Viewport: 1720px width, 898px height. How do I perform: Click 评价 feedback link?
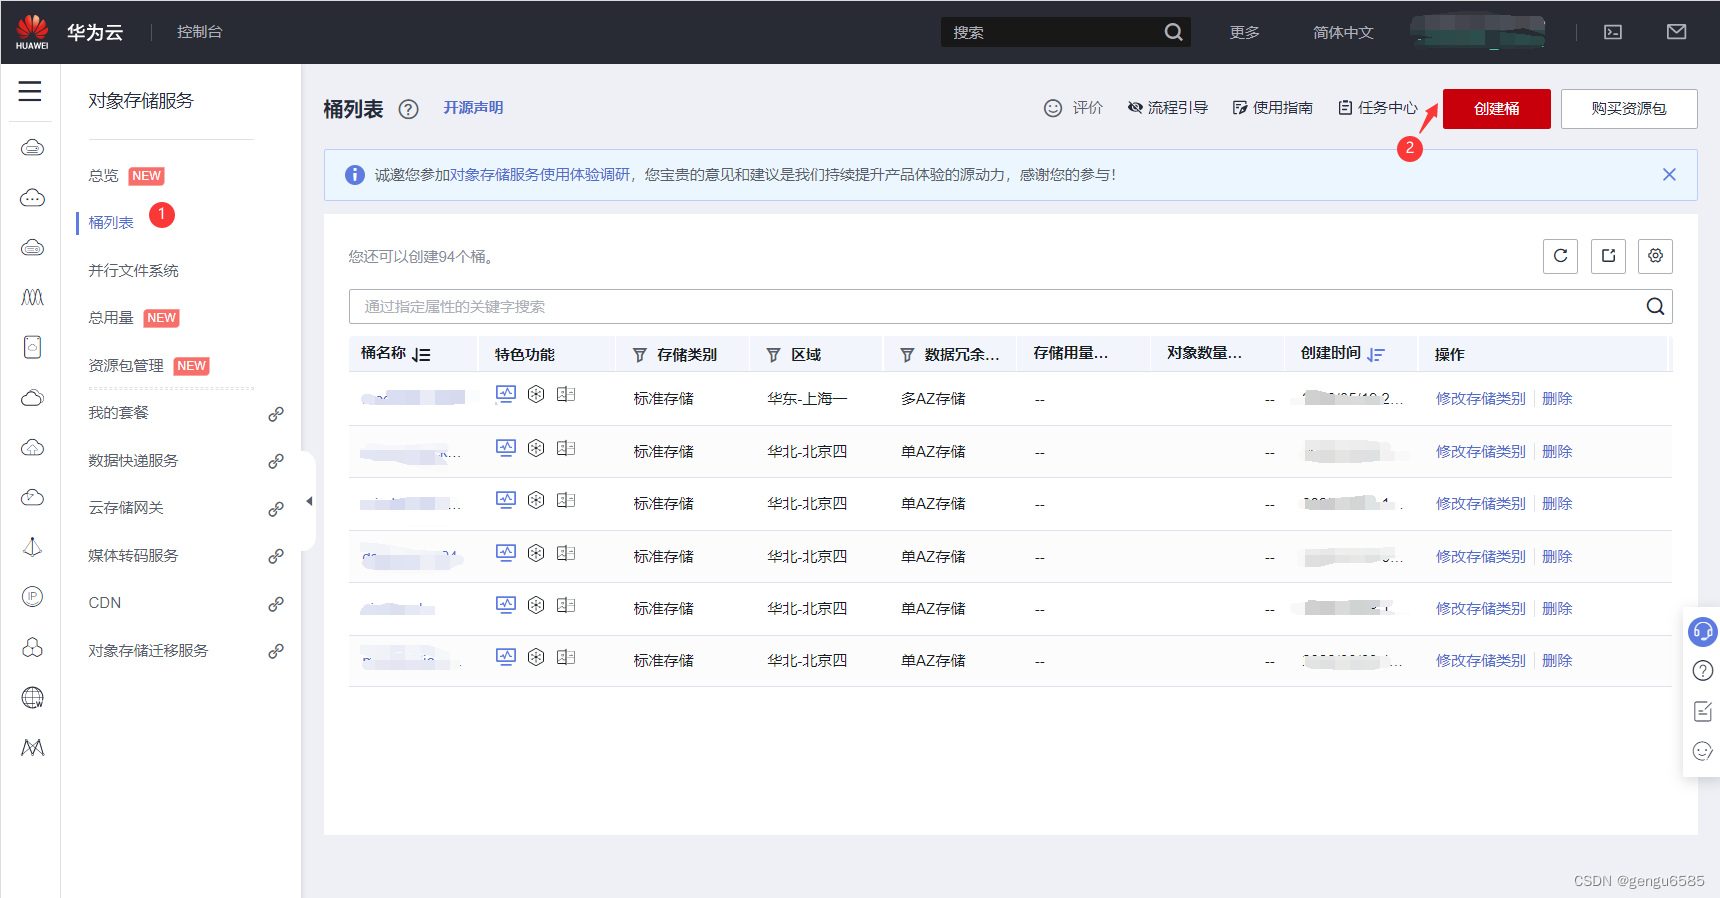click(x=1073, y=108)
